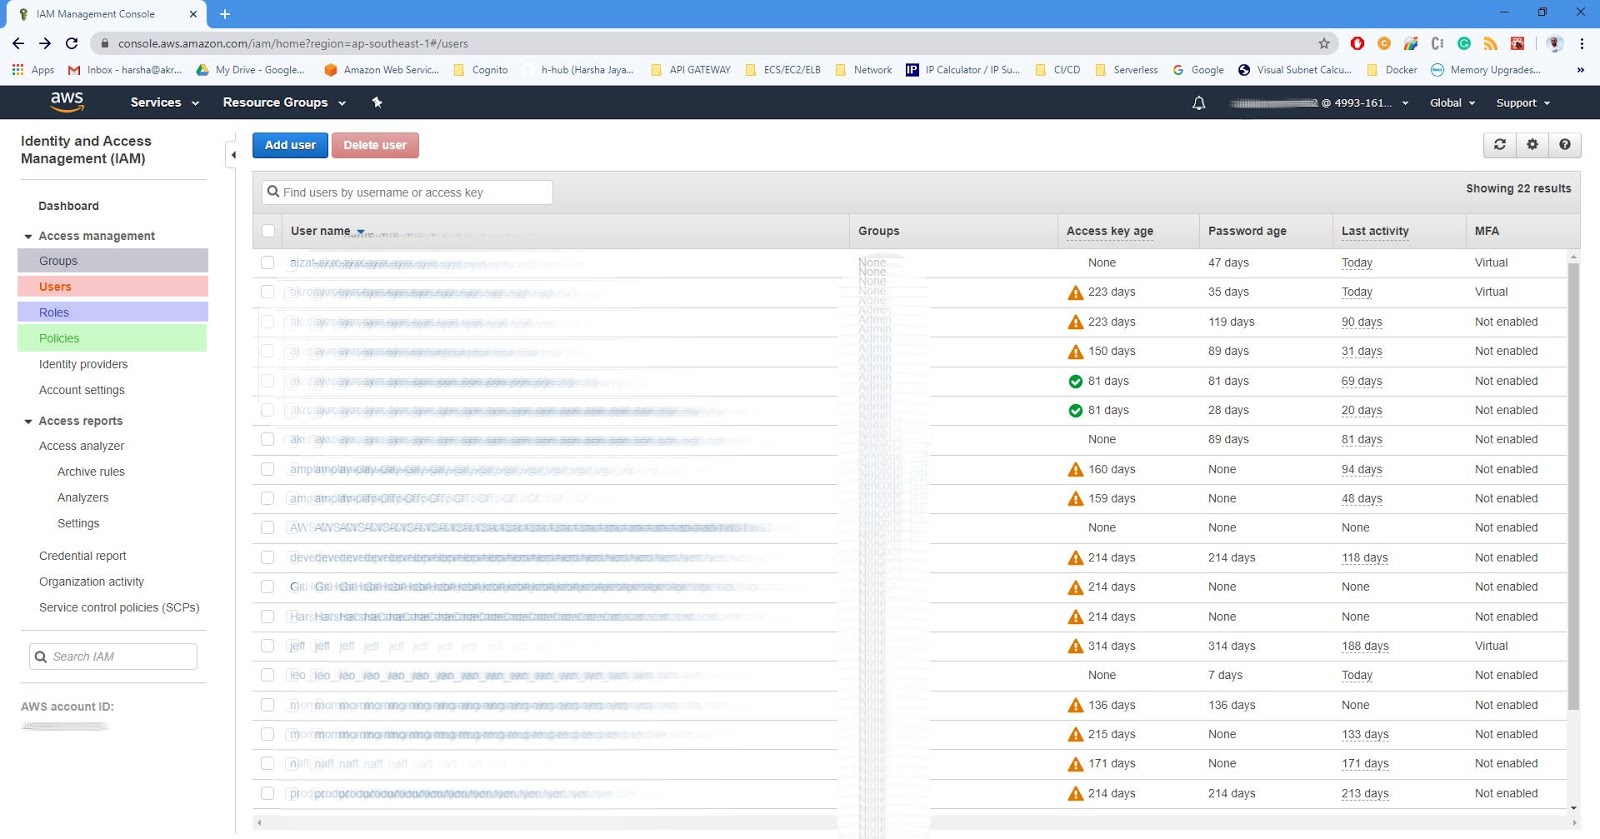Open Gmail Inbox bookmark
This screenshot has height=839, width=1600.
tap(125, 70)
